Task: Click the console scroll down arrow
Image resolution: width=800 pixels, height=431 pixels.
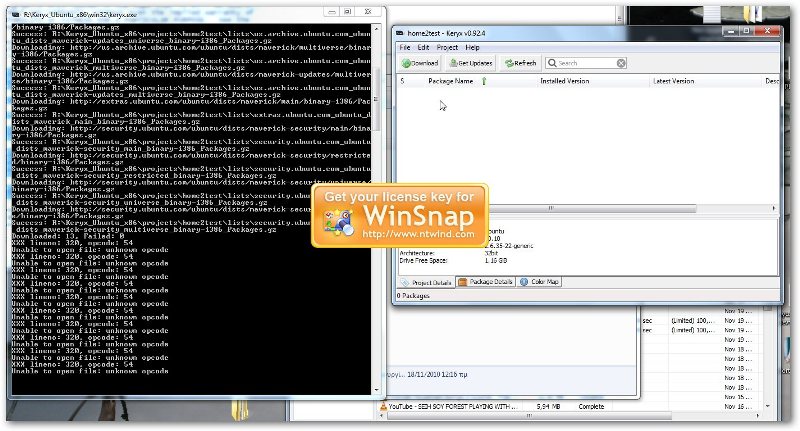Action: tap(377, 390)
